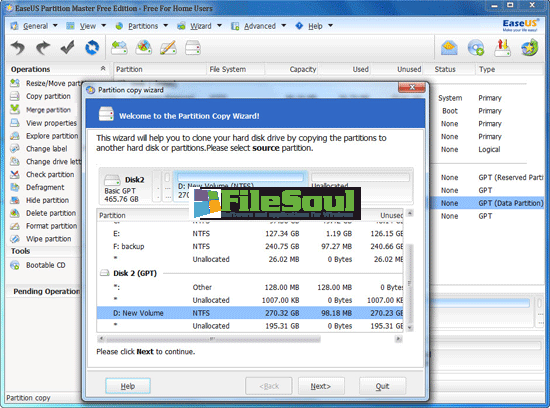This screenshot has width=550, height=408.
Task: Click the Resize/Move partition toolbar icon
Action: click(x=119, y=47)
